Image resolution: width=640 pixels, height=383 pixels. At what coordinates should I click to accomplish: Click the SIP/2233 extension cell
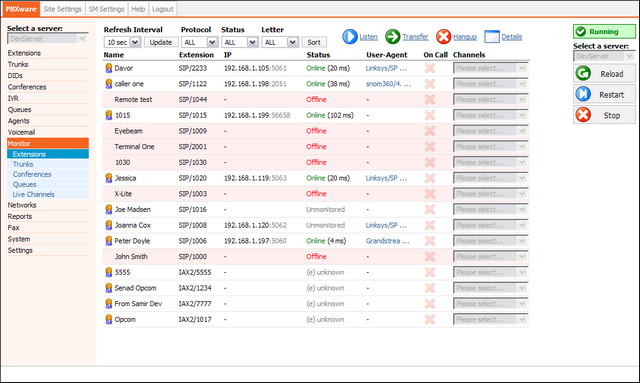(x=193, y=68)
